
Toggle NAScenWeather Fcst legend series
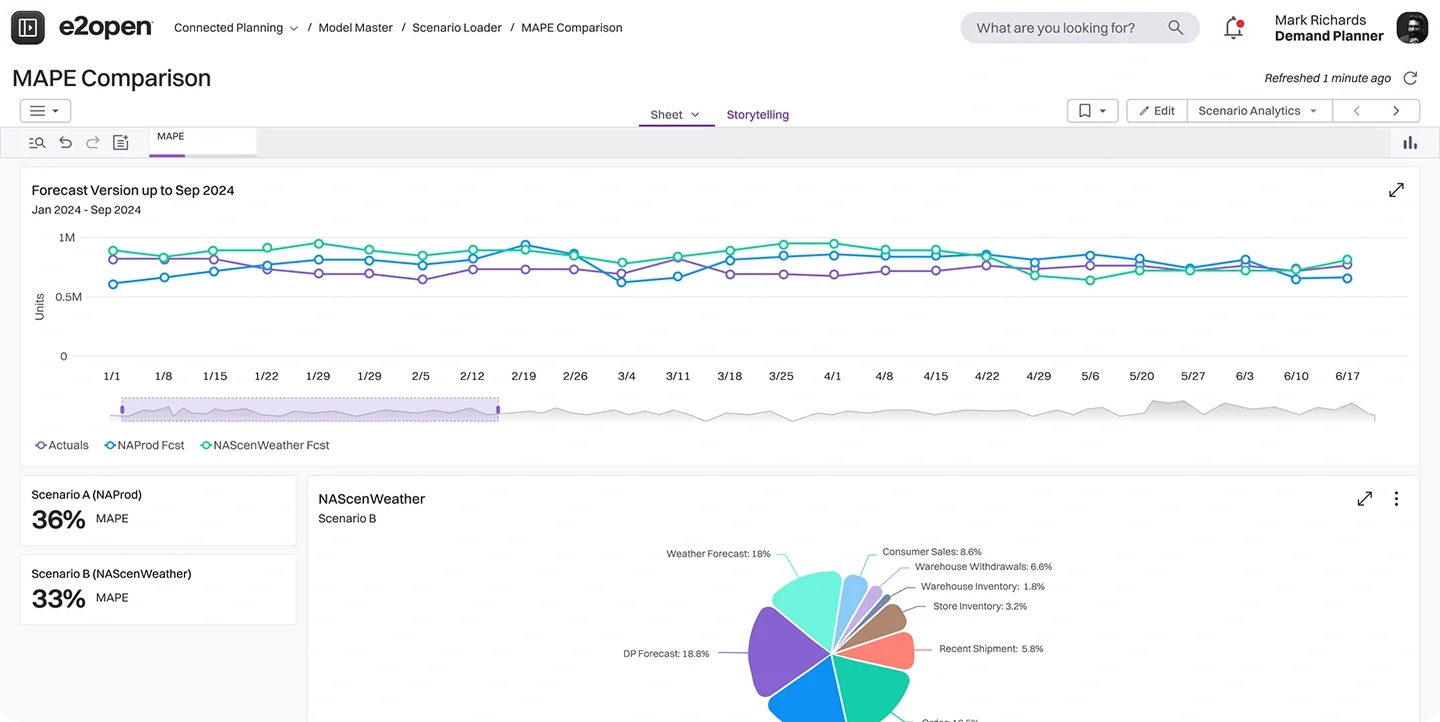(x=265, y=445)
